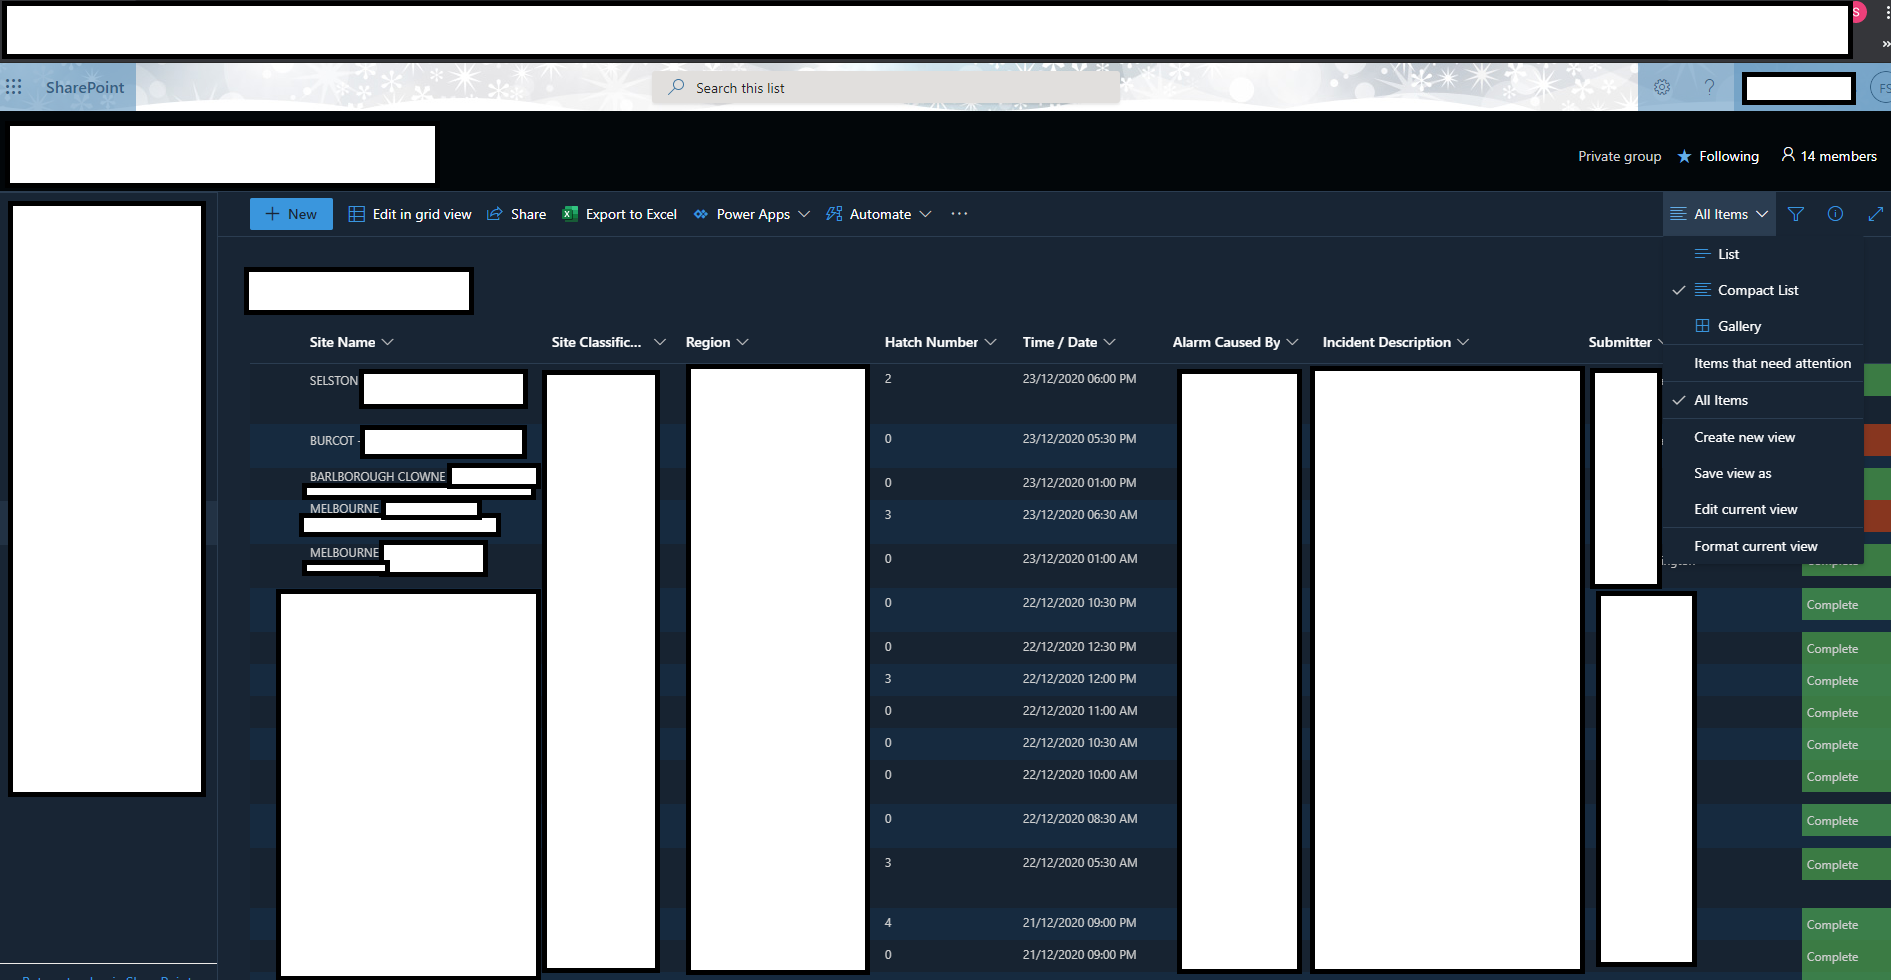The height and width of the screenshot is (980, 1891).
Task: Open Site Name column menu
Action: coord(351,342)
